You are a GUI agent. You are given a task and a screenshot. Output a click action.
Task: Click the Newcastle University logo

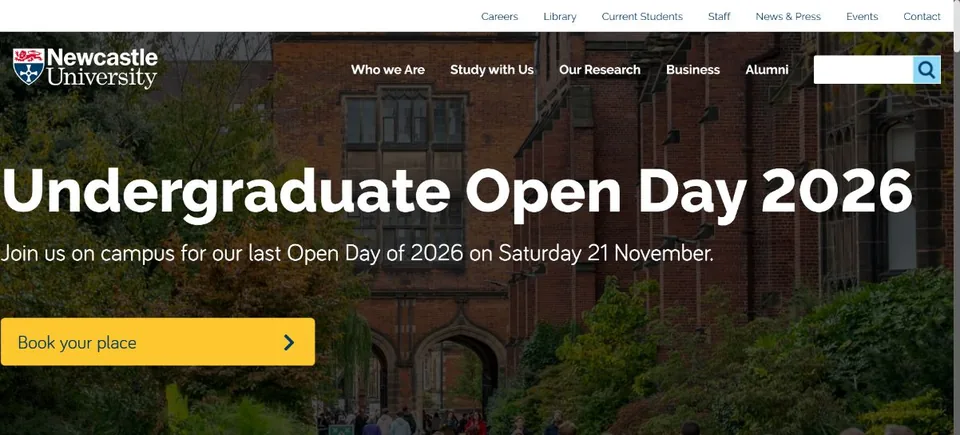85,68
